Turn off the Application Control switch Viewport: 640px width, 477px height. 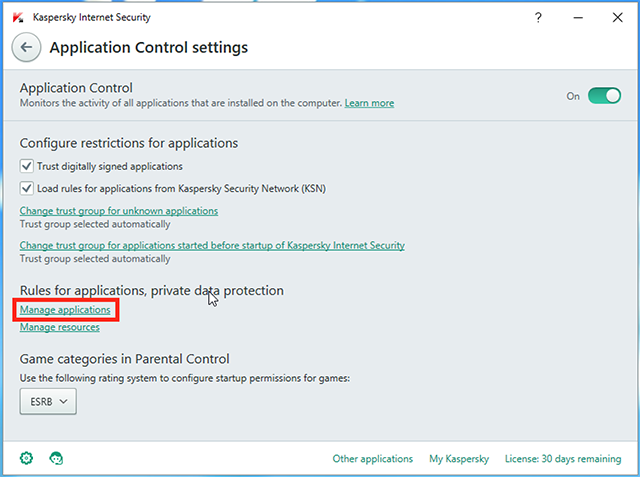pyautogui.click(x=604, y=96)
